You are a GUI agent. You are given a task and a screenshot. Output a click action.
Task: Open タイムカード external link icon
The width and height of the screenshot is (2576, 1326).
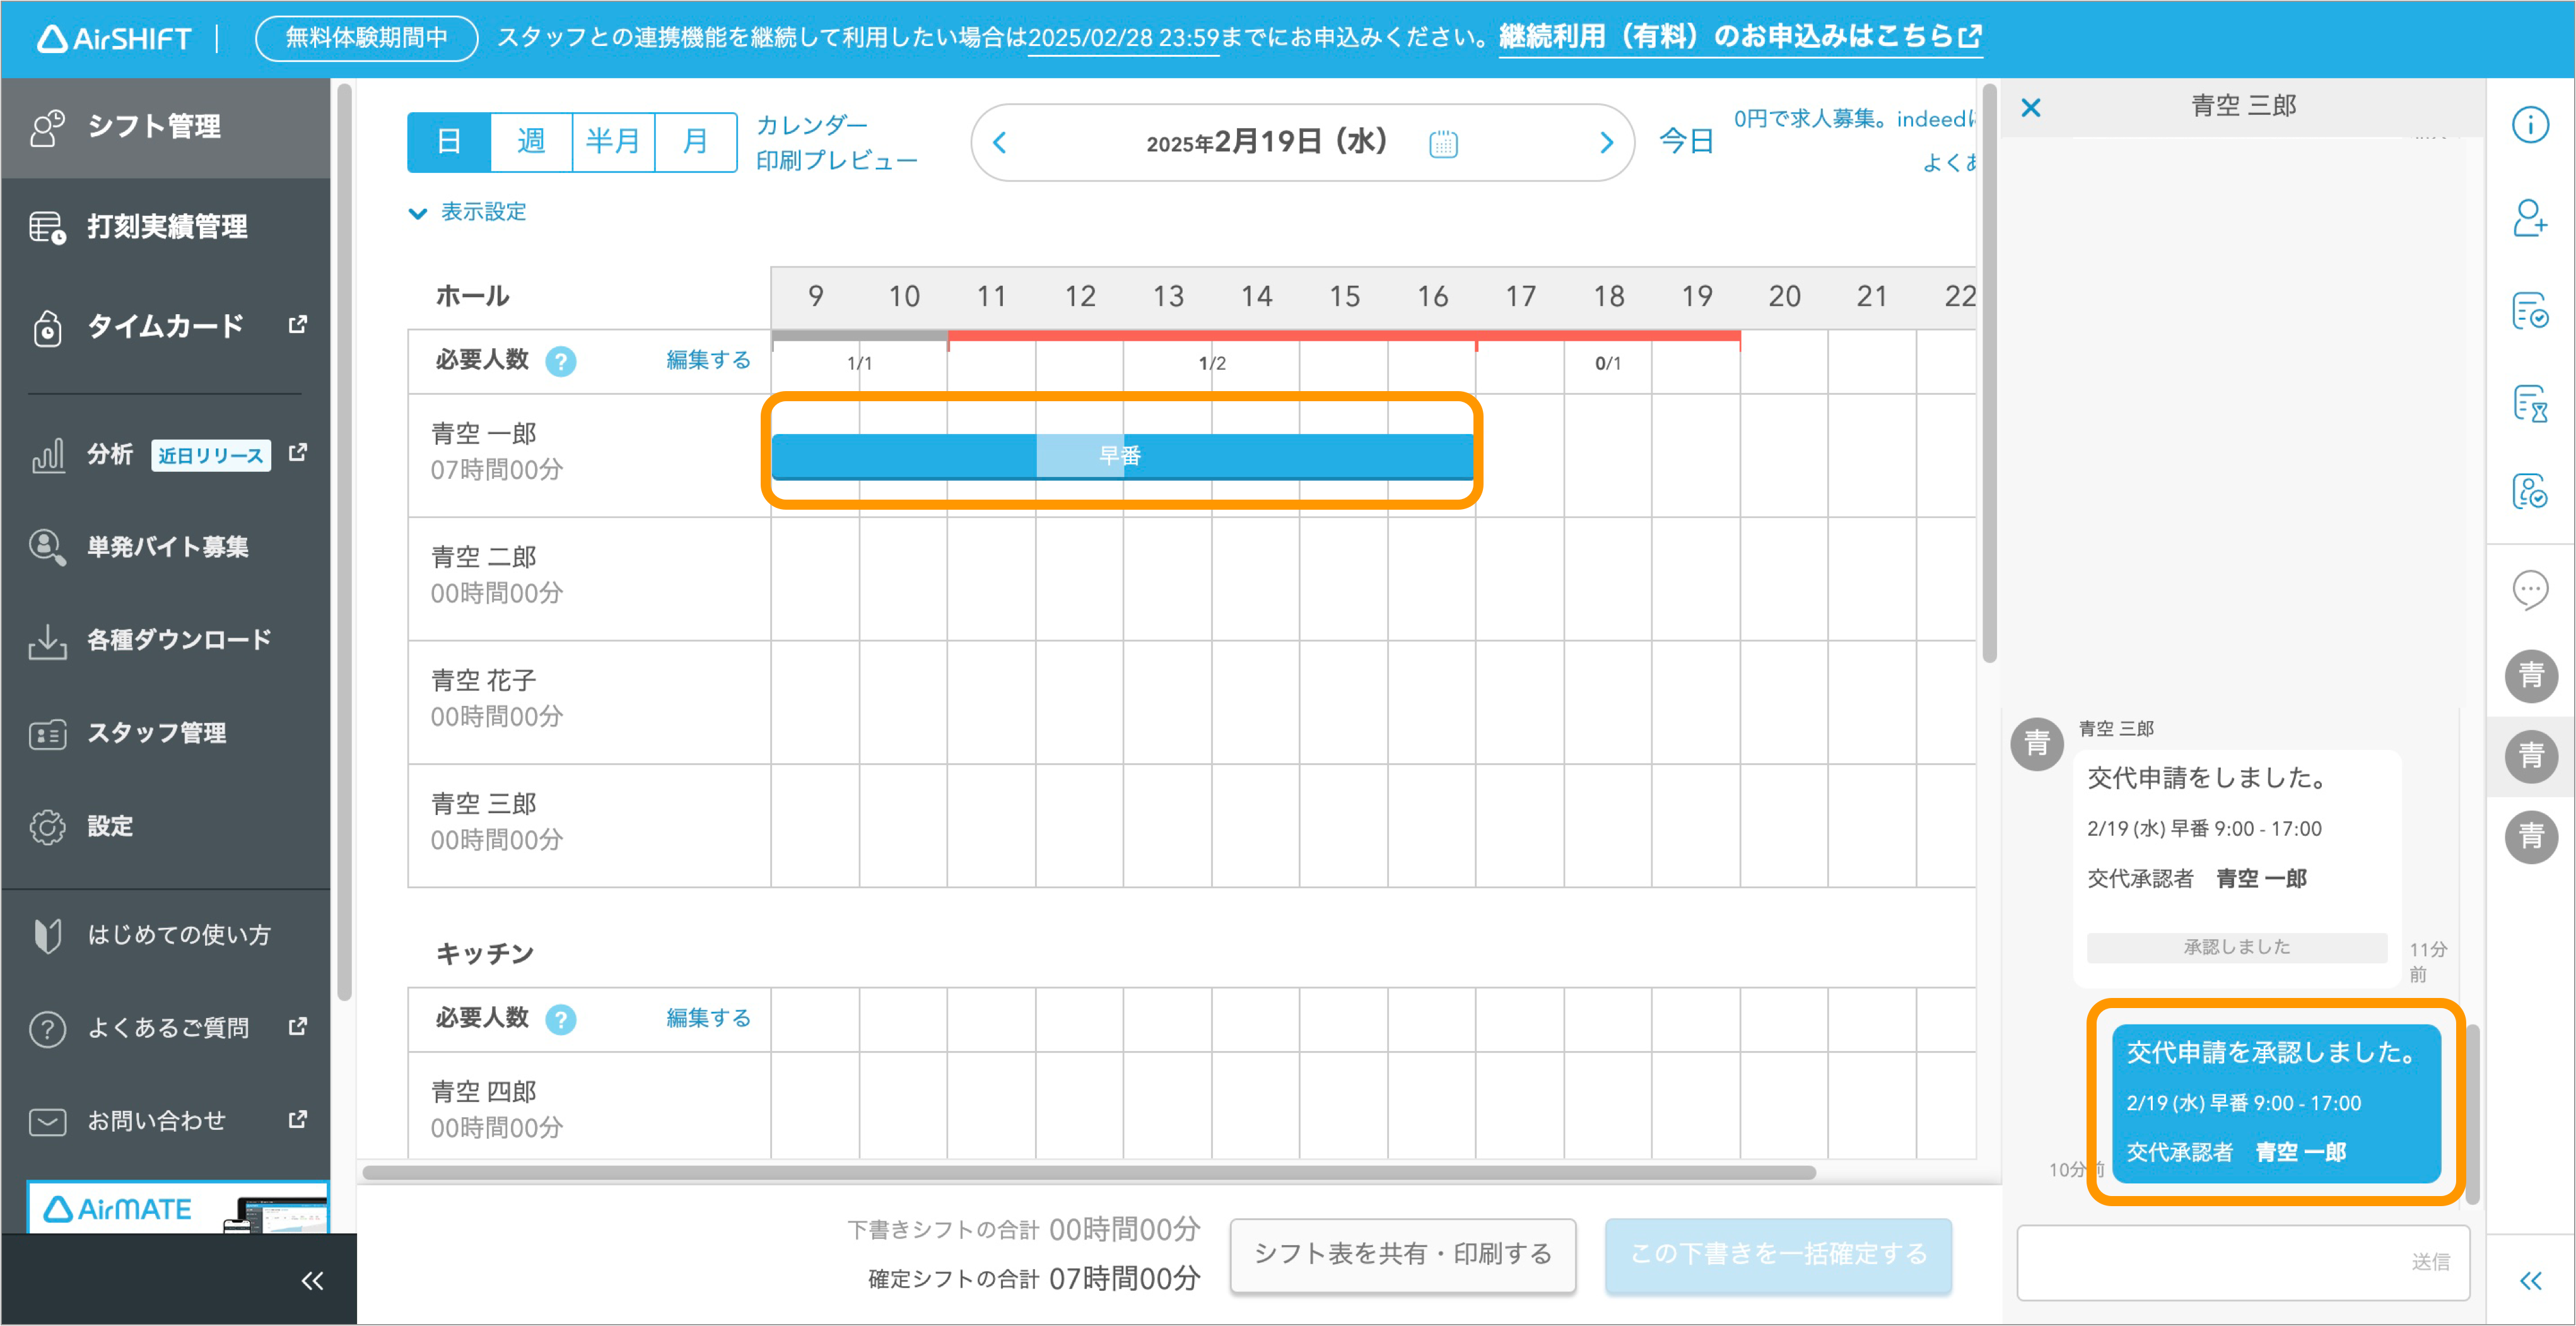click(297, 325)
